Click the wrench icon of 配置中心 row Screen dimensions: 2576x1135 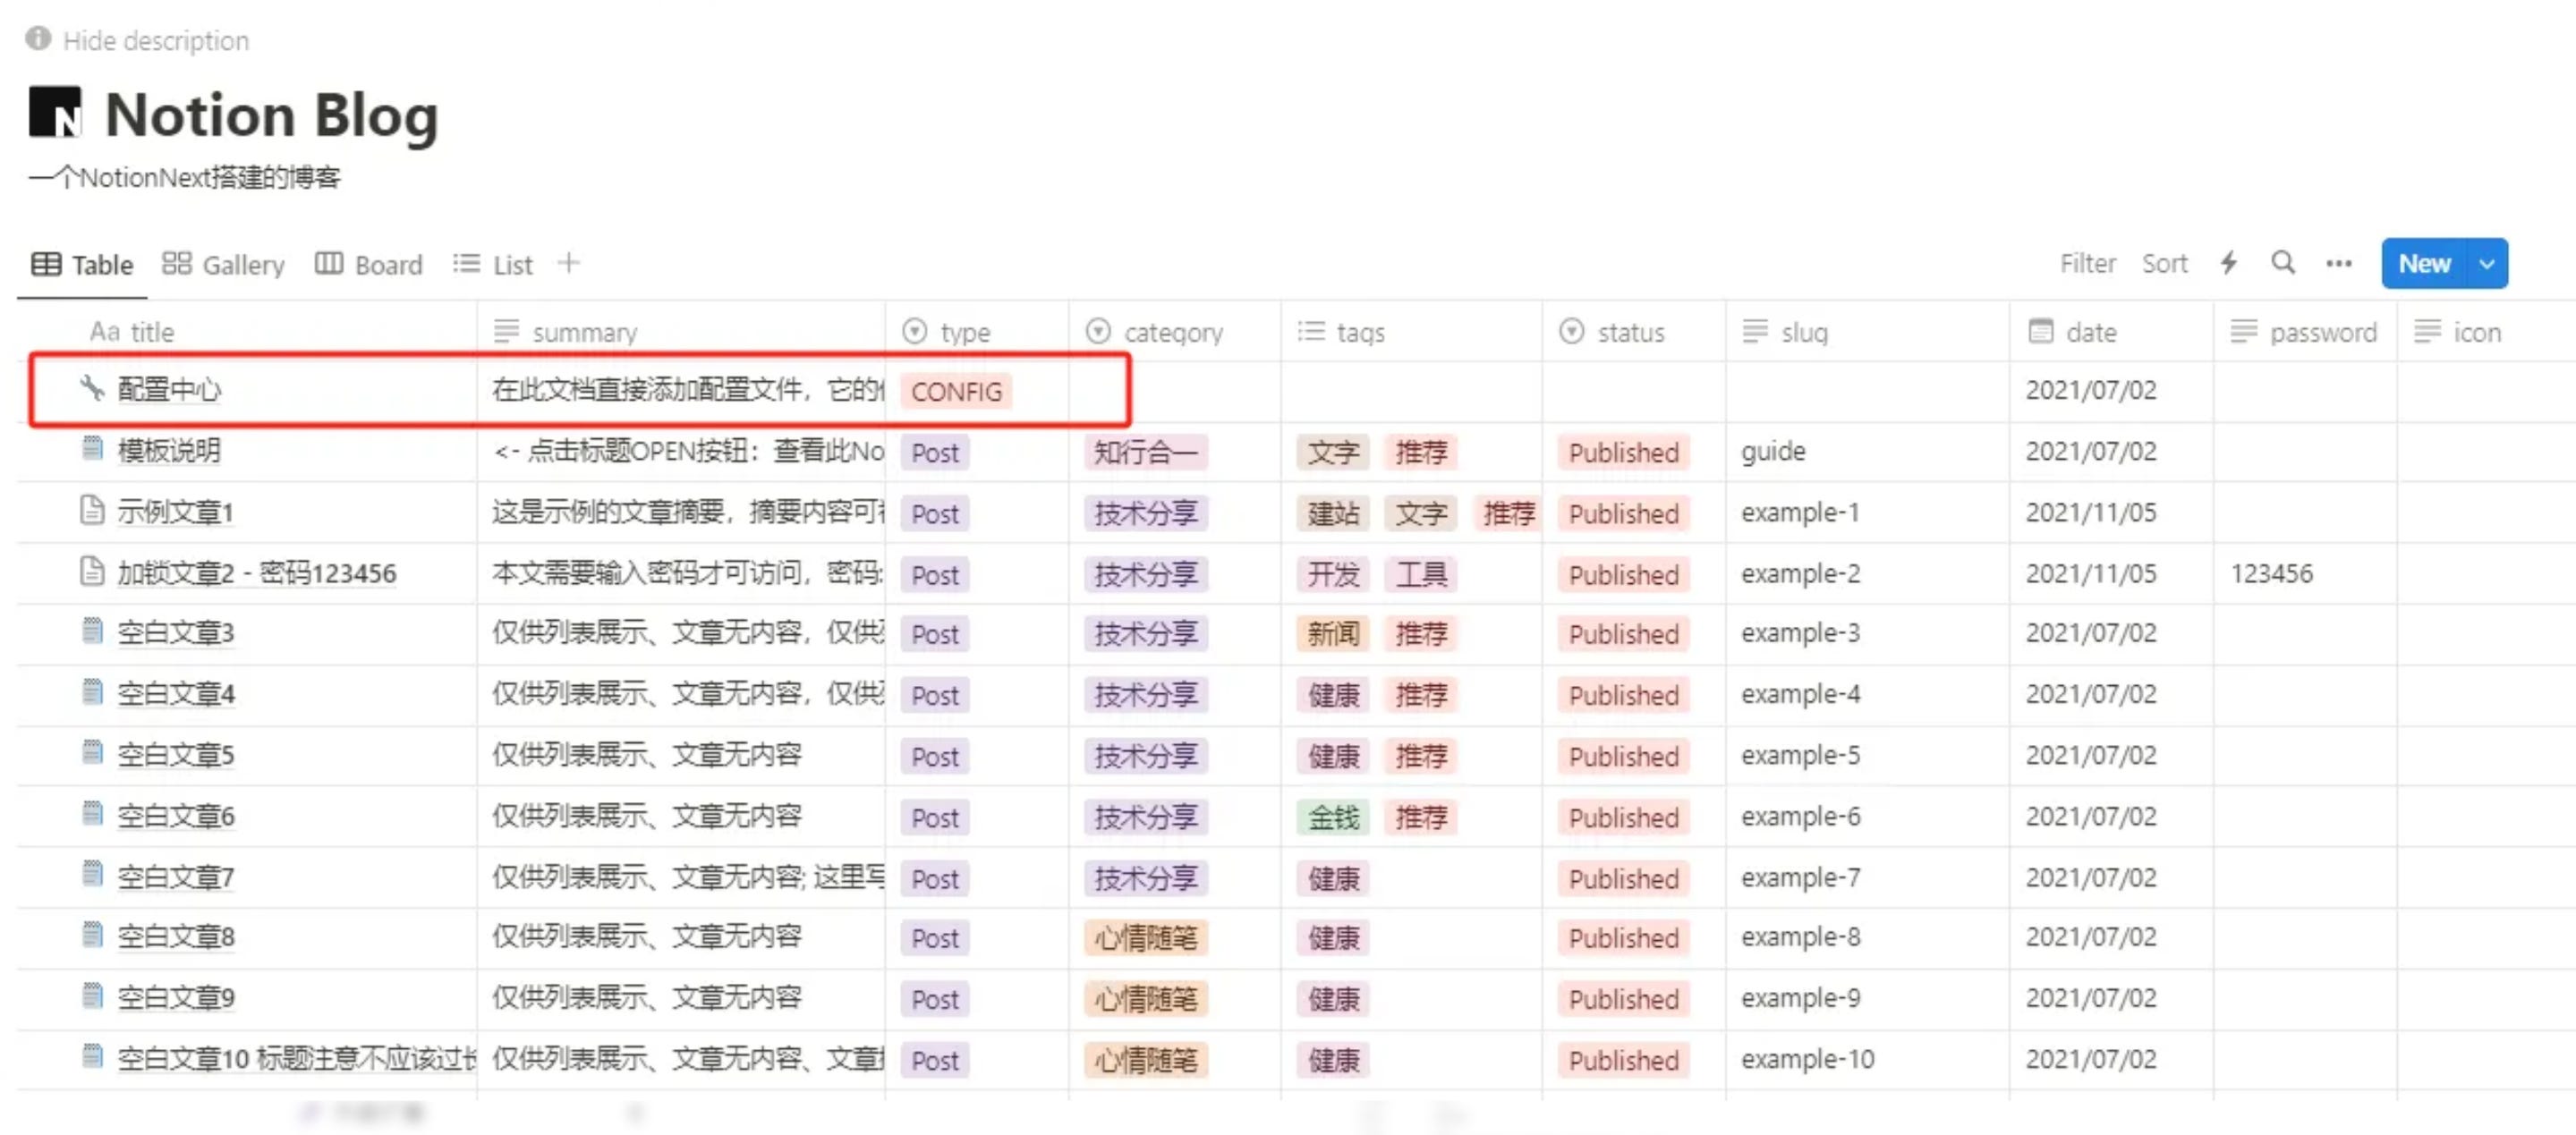[x=92, y=387]
